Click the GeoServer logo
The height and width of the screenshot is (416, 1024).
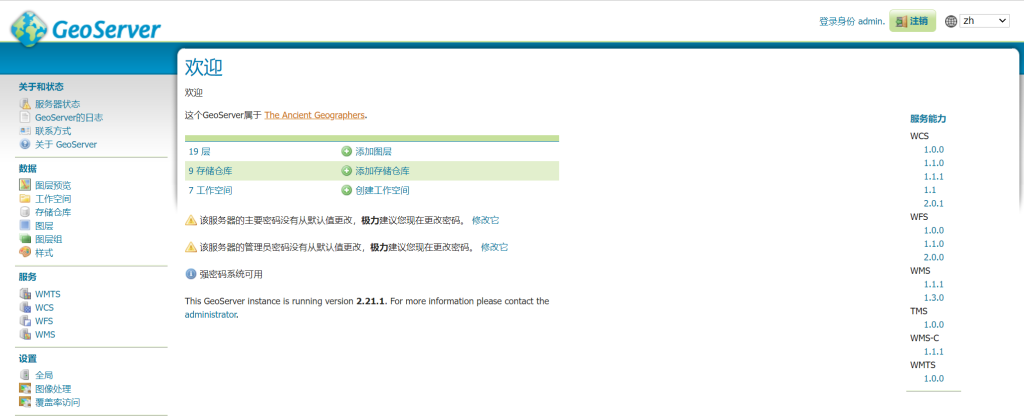85,28
